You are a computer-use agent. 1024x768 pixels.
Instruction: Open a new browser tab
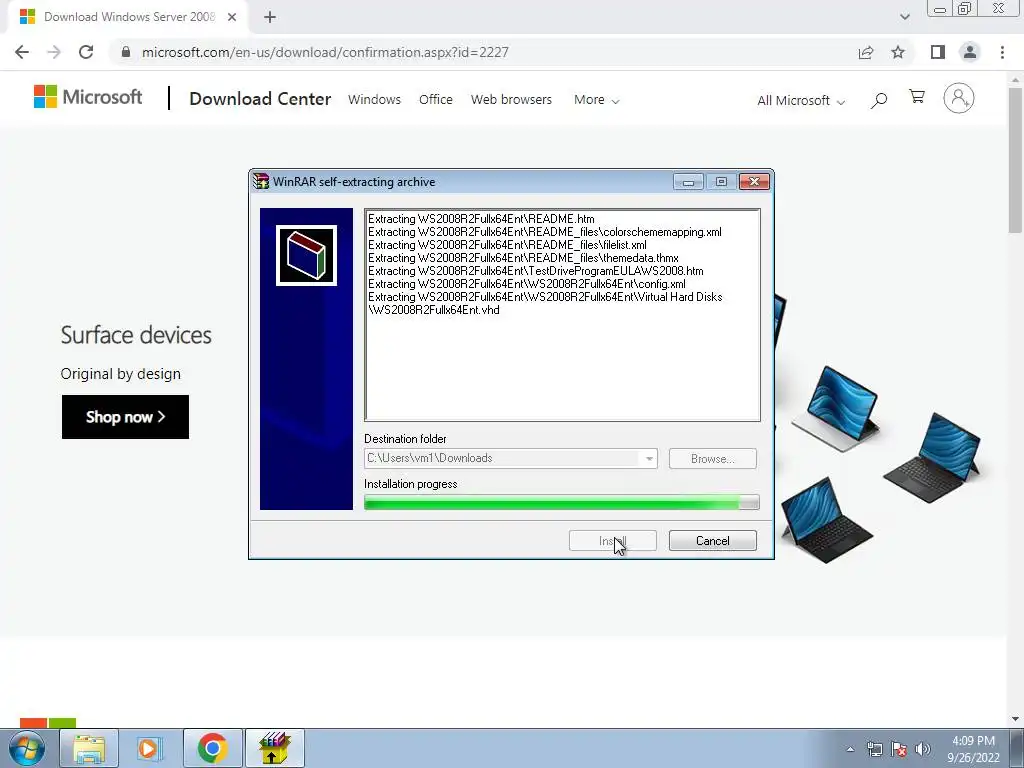coord(270,17)
